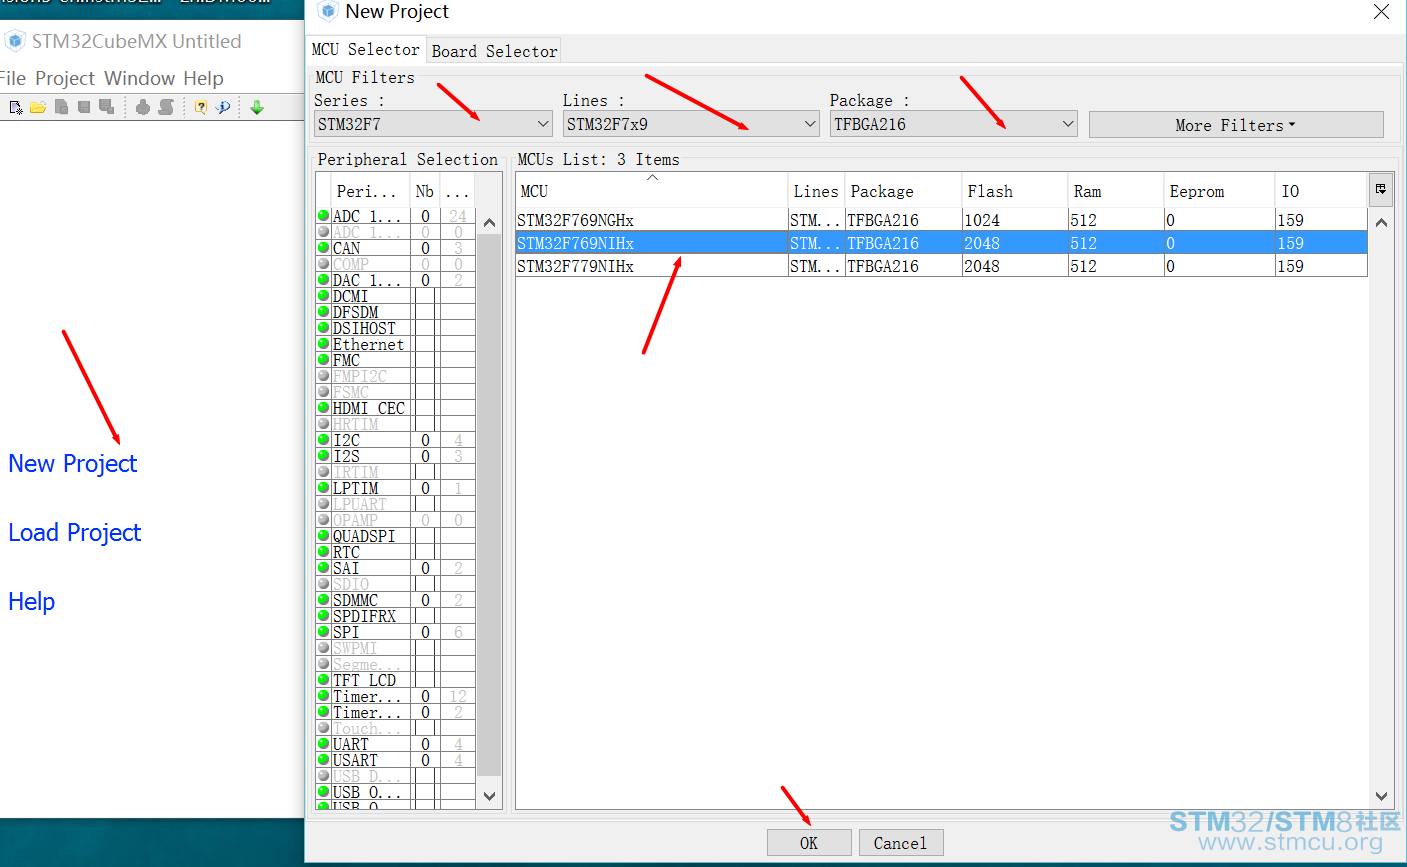Click the UART peripheral row
Image resolution: width=1407 pixels, height=867 pixels.
tap(396, 744)
